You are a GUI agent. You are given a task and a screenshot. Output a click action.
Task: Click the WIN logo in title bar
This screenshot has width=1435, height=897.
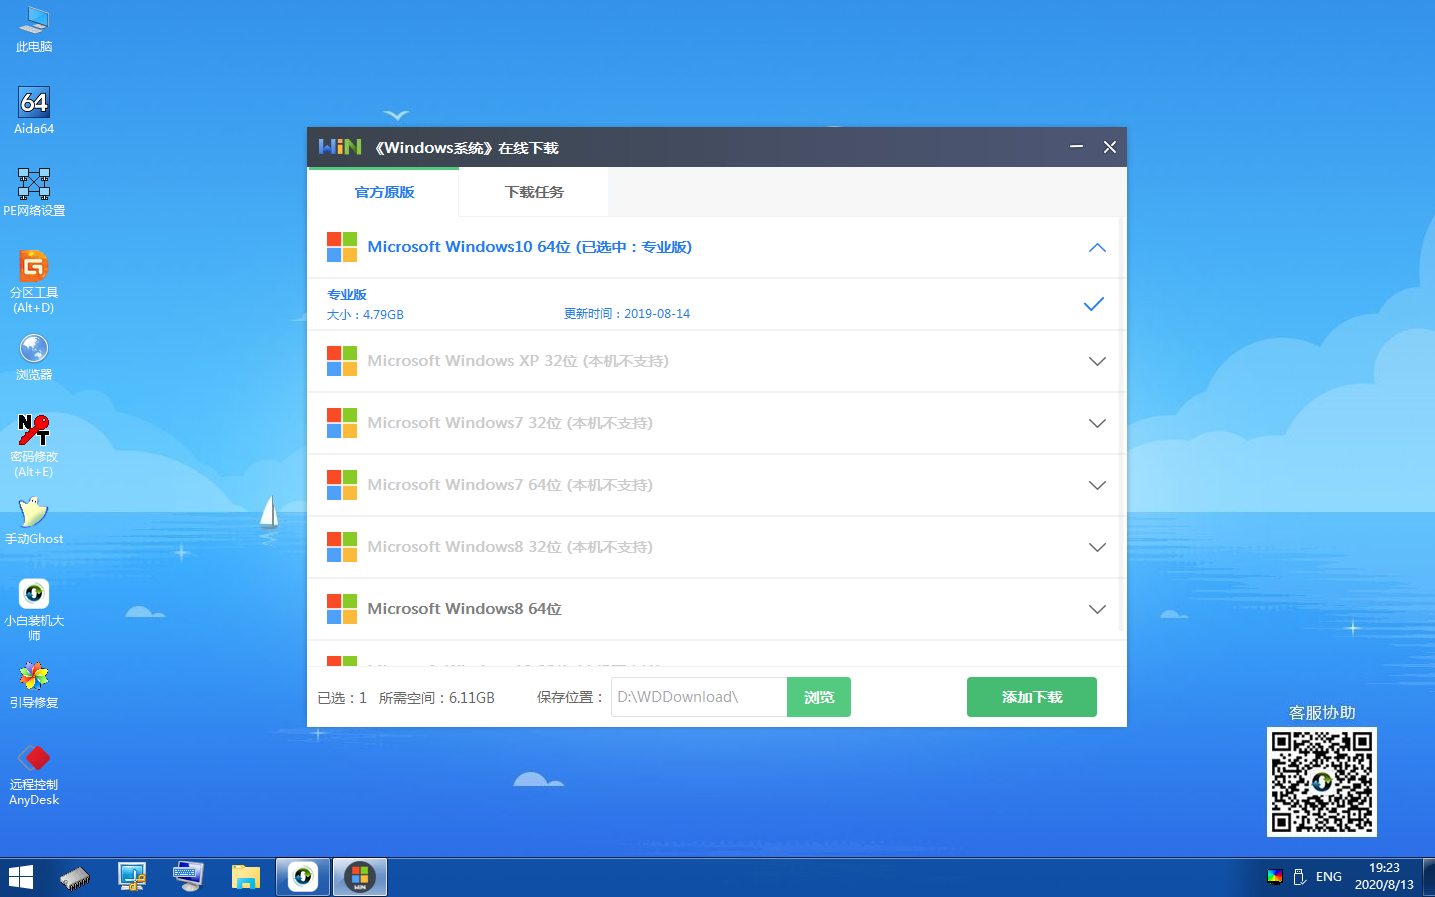pyautogui.click(x=340, y=147)
